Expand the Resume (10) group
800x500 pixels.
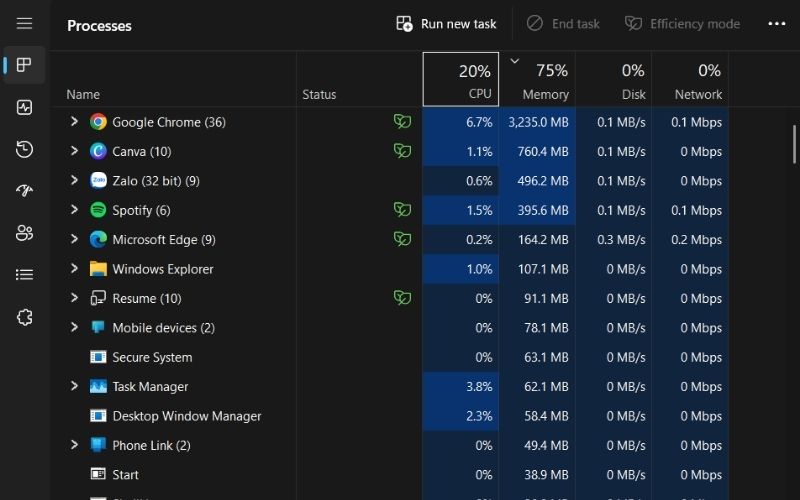point(74,298)
